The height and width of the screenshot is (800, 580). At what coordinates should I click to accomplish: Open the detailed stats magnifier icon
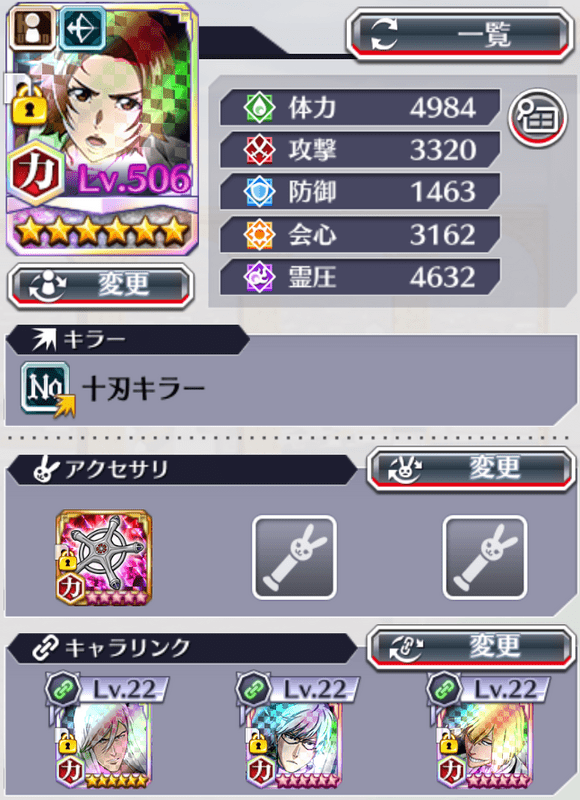[x=537, y=117]
